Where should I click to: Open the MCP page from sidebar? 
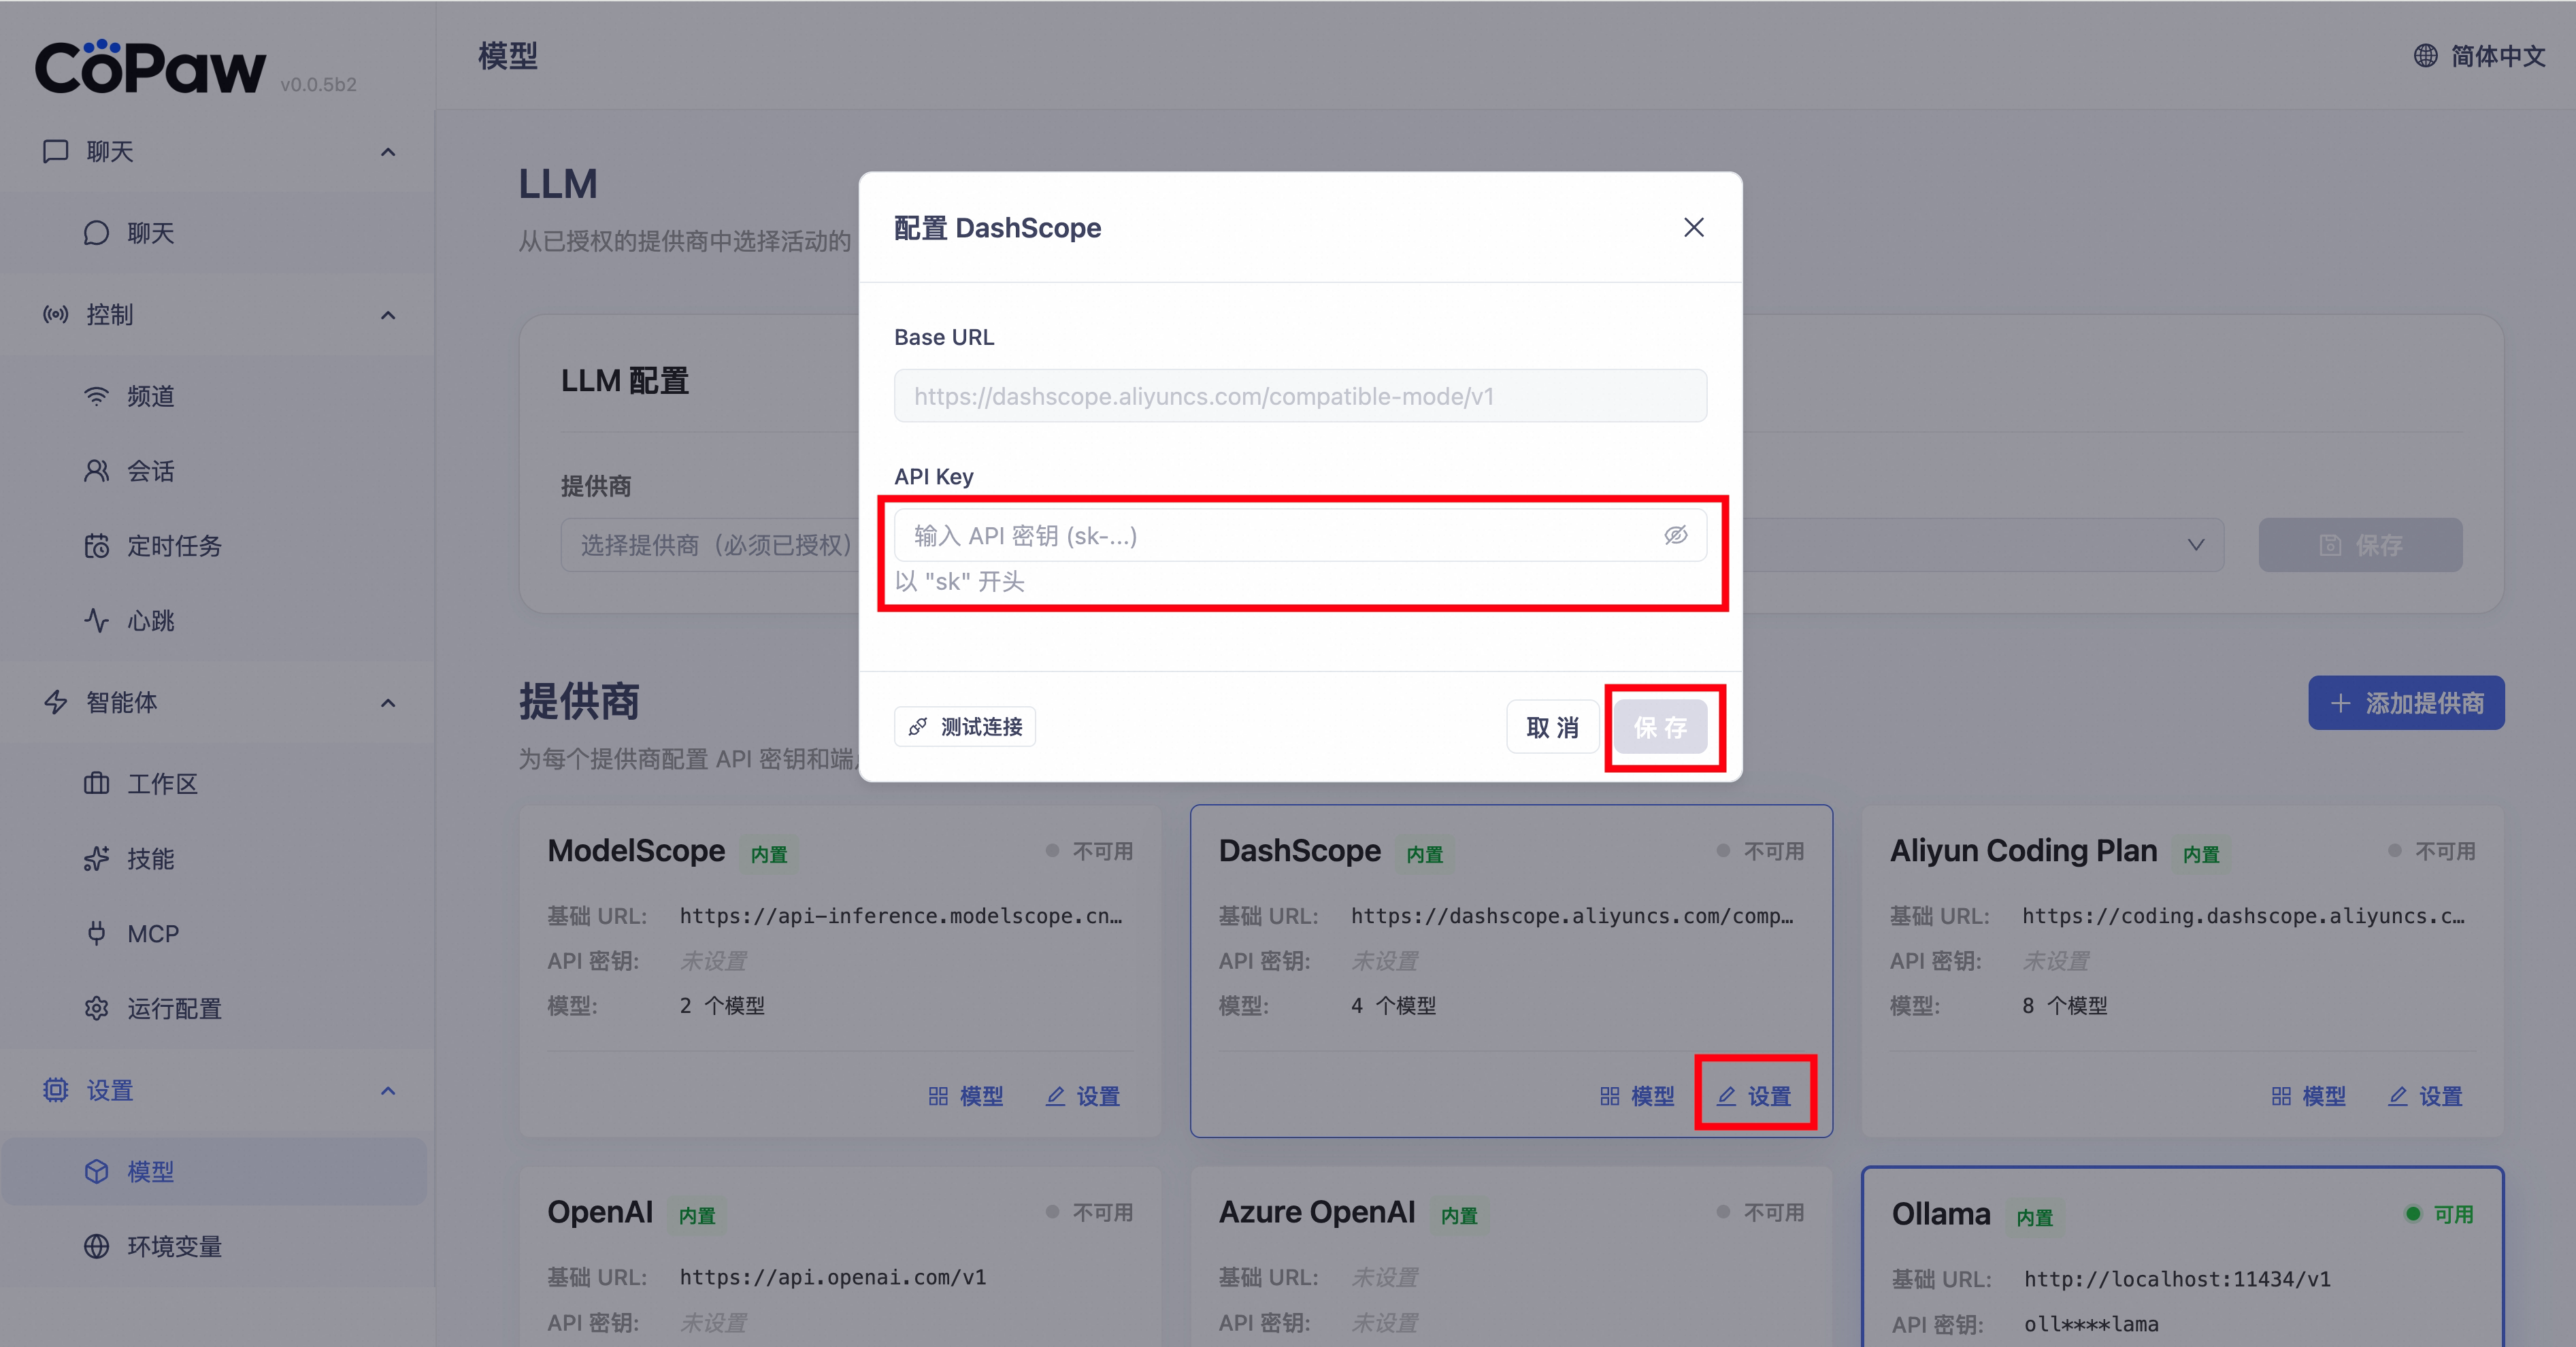(152, 934)
